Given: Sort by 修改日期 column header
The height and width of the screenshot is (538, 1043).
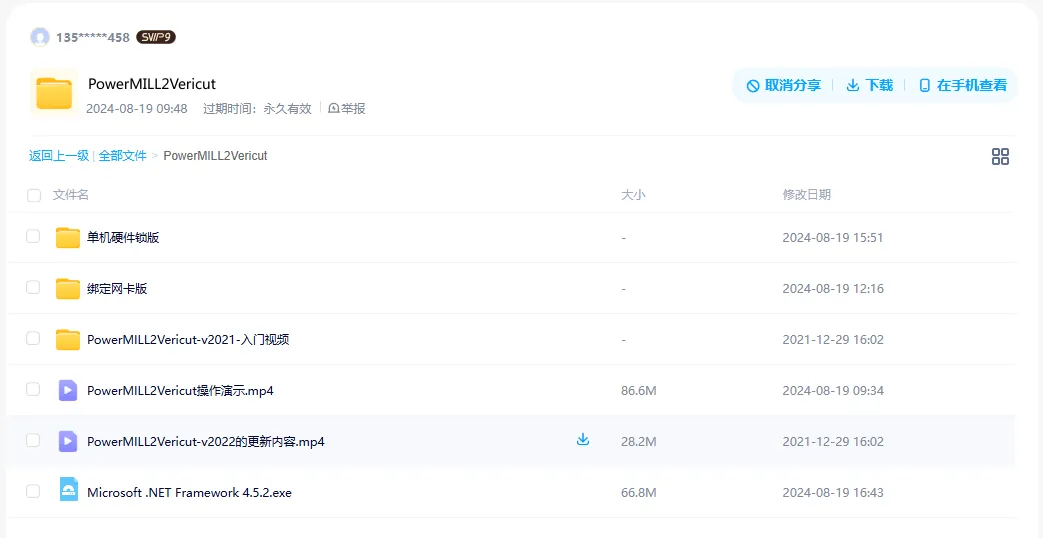Looking at the screenshot, I should [806, 195].
